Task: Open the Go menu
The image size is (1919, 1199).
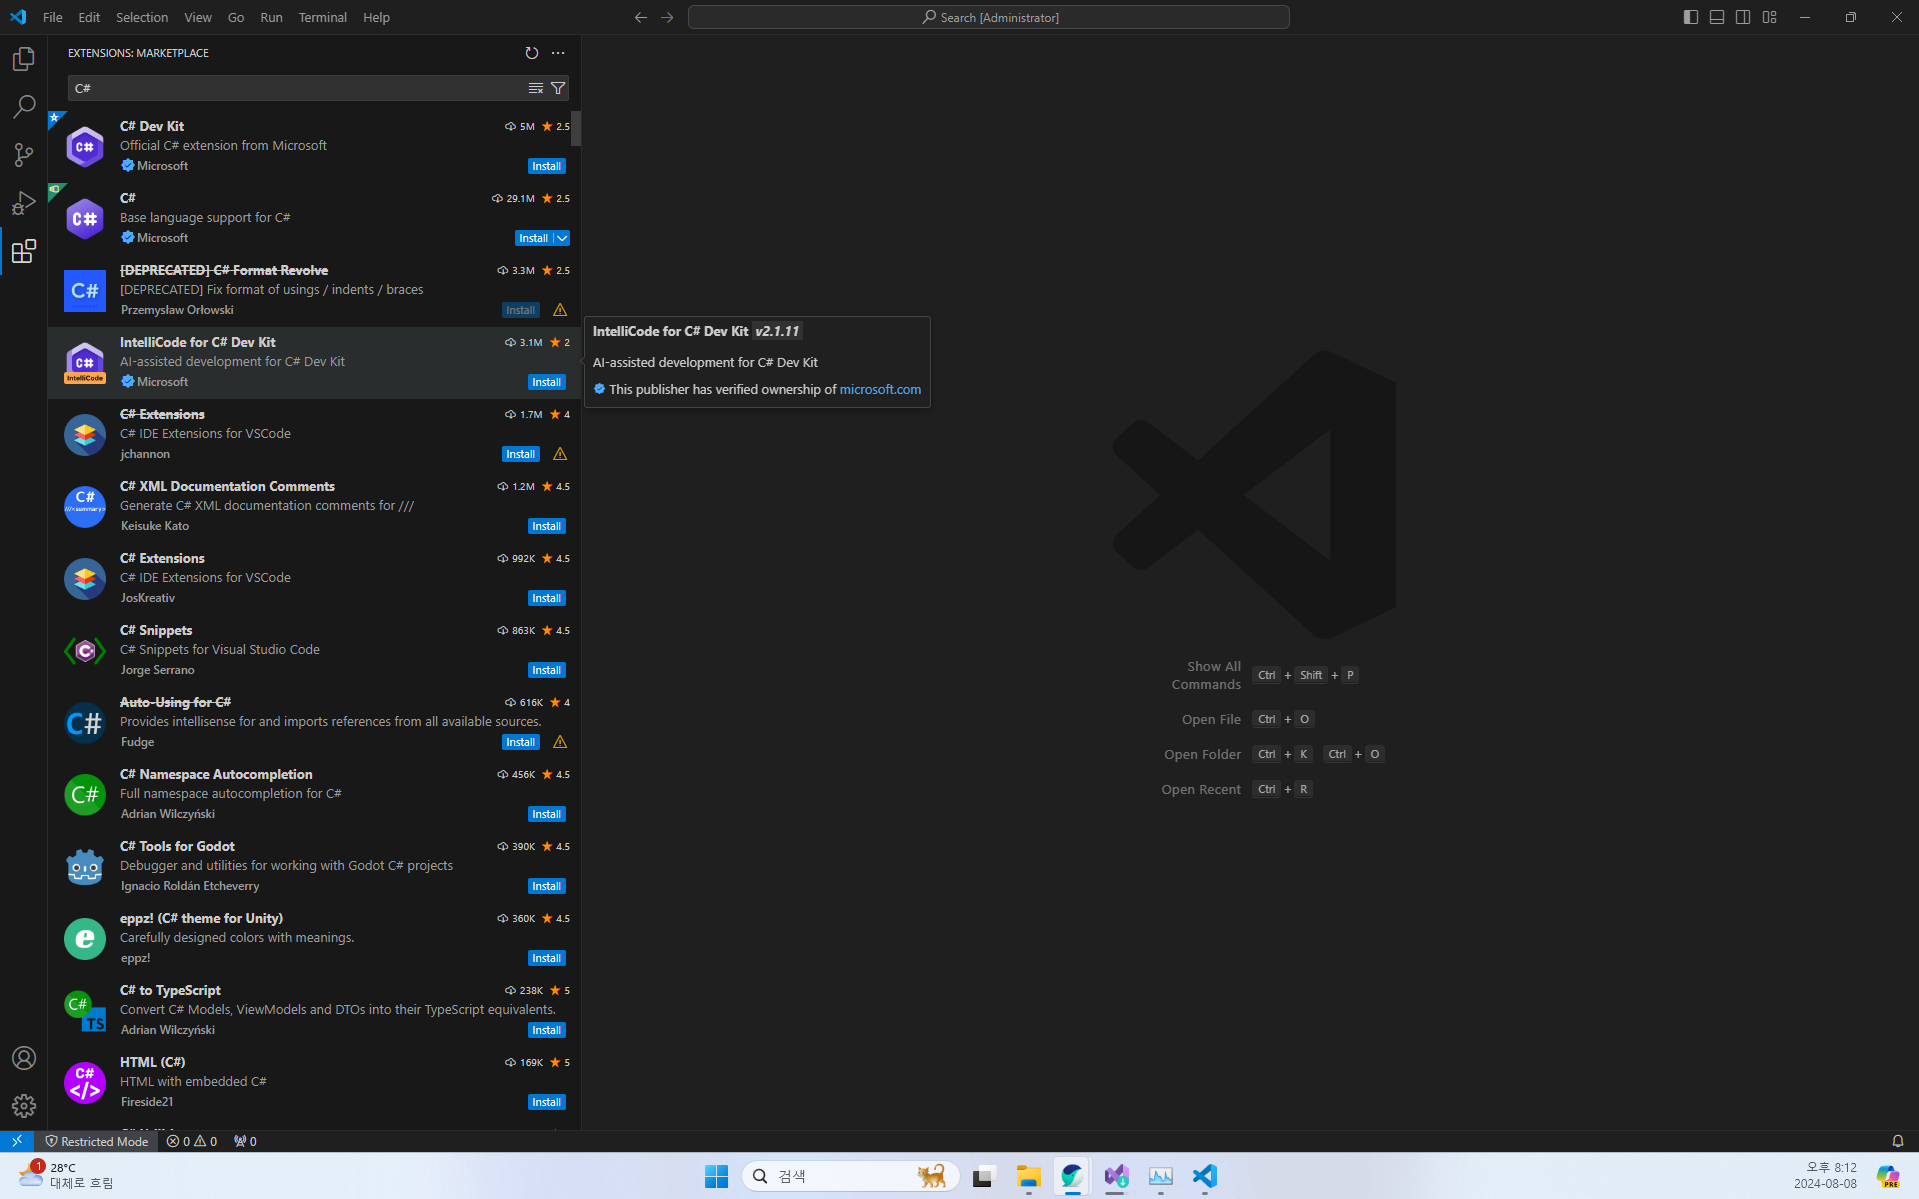Action: click(x=236, y=17)
